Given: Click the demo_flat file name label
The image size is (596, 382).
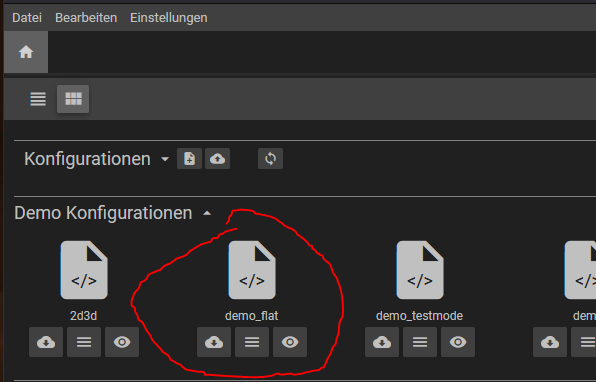Looking at the screenshot, I should click(x=252, y=316).
